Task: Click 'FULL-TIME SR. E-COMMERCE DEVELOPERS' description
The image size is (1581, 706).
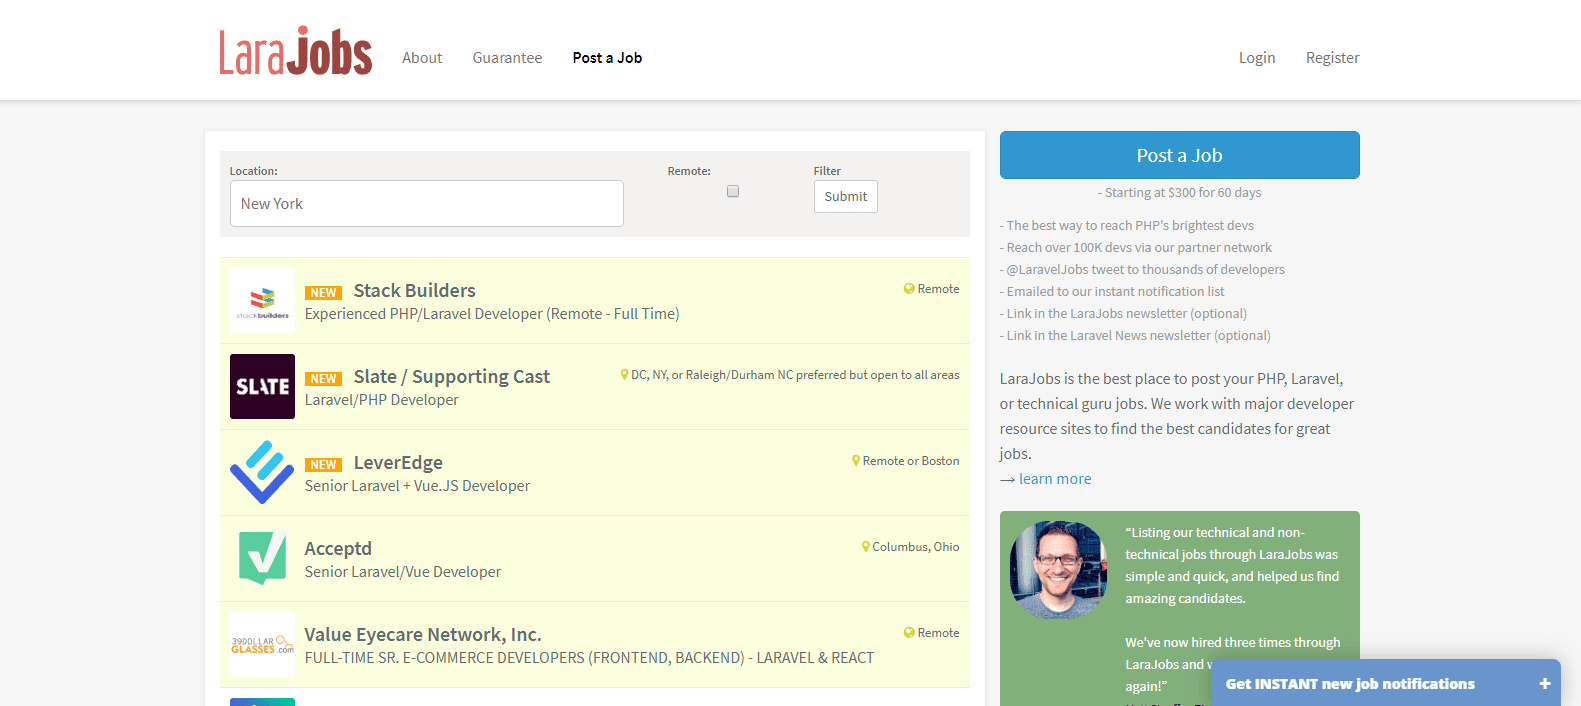Action: (589, 658)
